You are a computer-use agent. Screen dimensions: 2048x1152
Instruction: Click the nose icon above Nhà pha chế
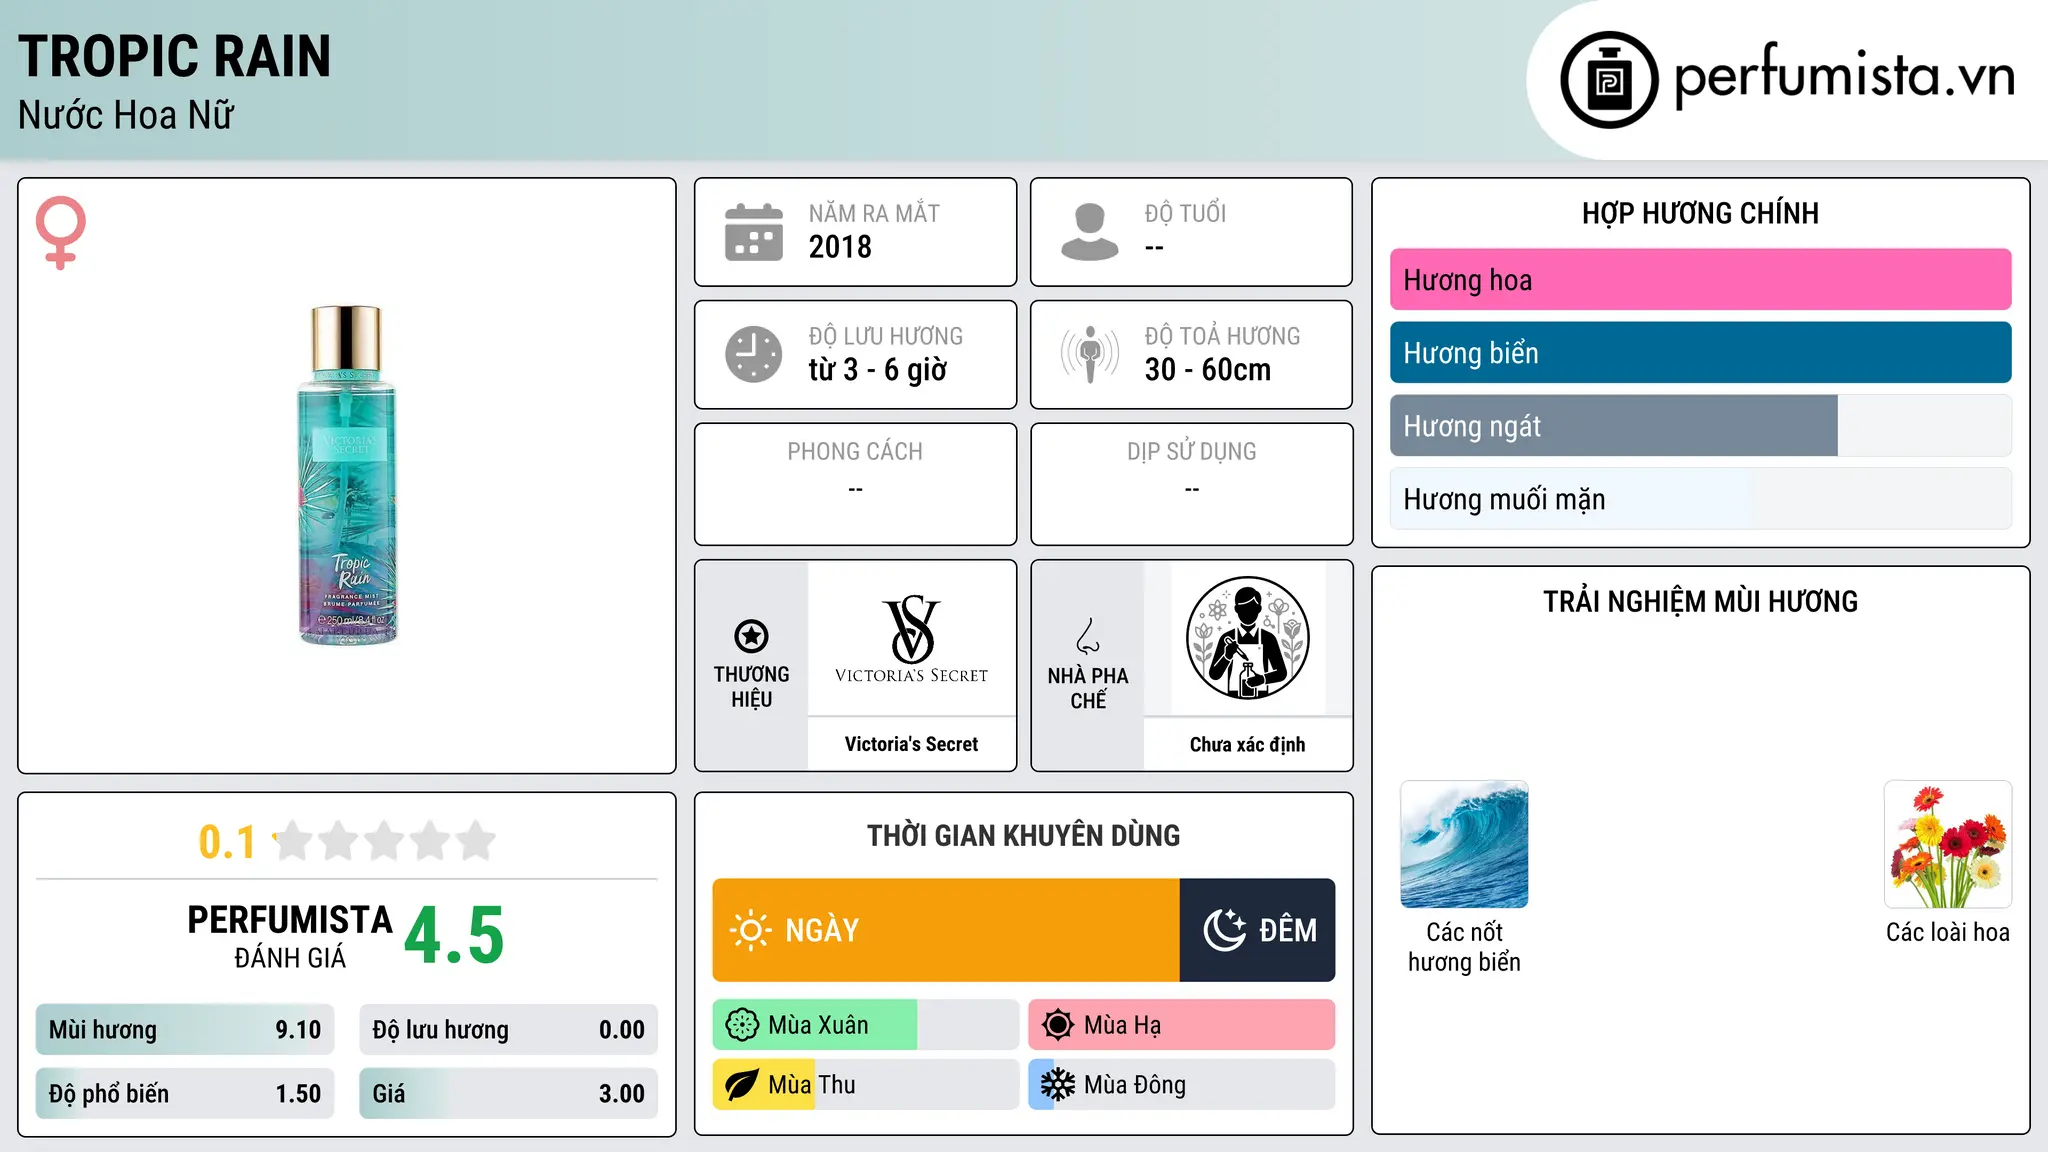point(1088,636)
